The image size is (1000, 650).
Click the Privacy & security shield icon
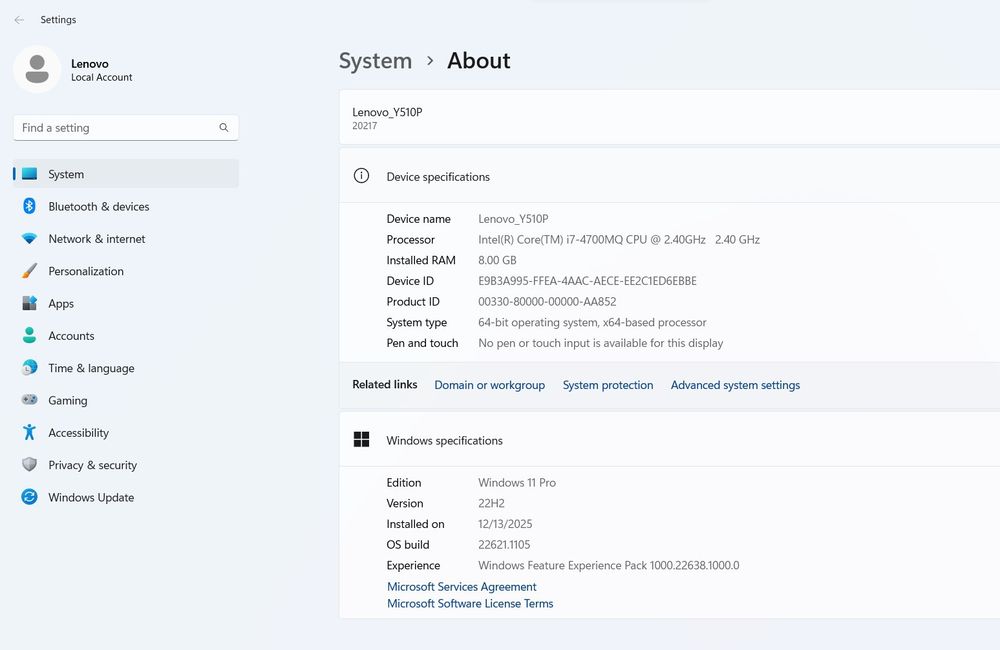[x=30, y=465]
